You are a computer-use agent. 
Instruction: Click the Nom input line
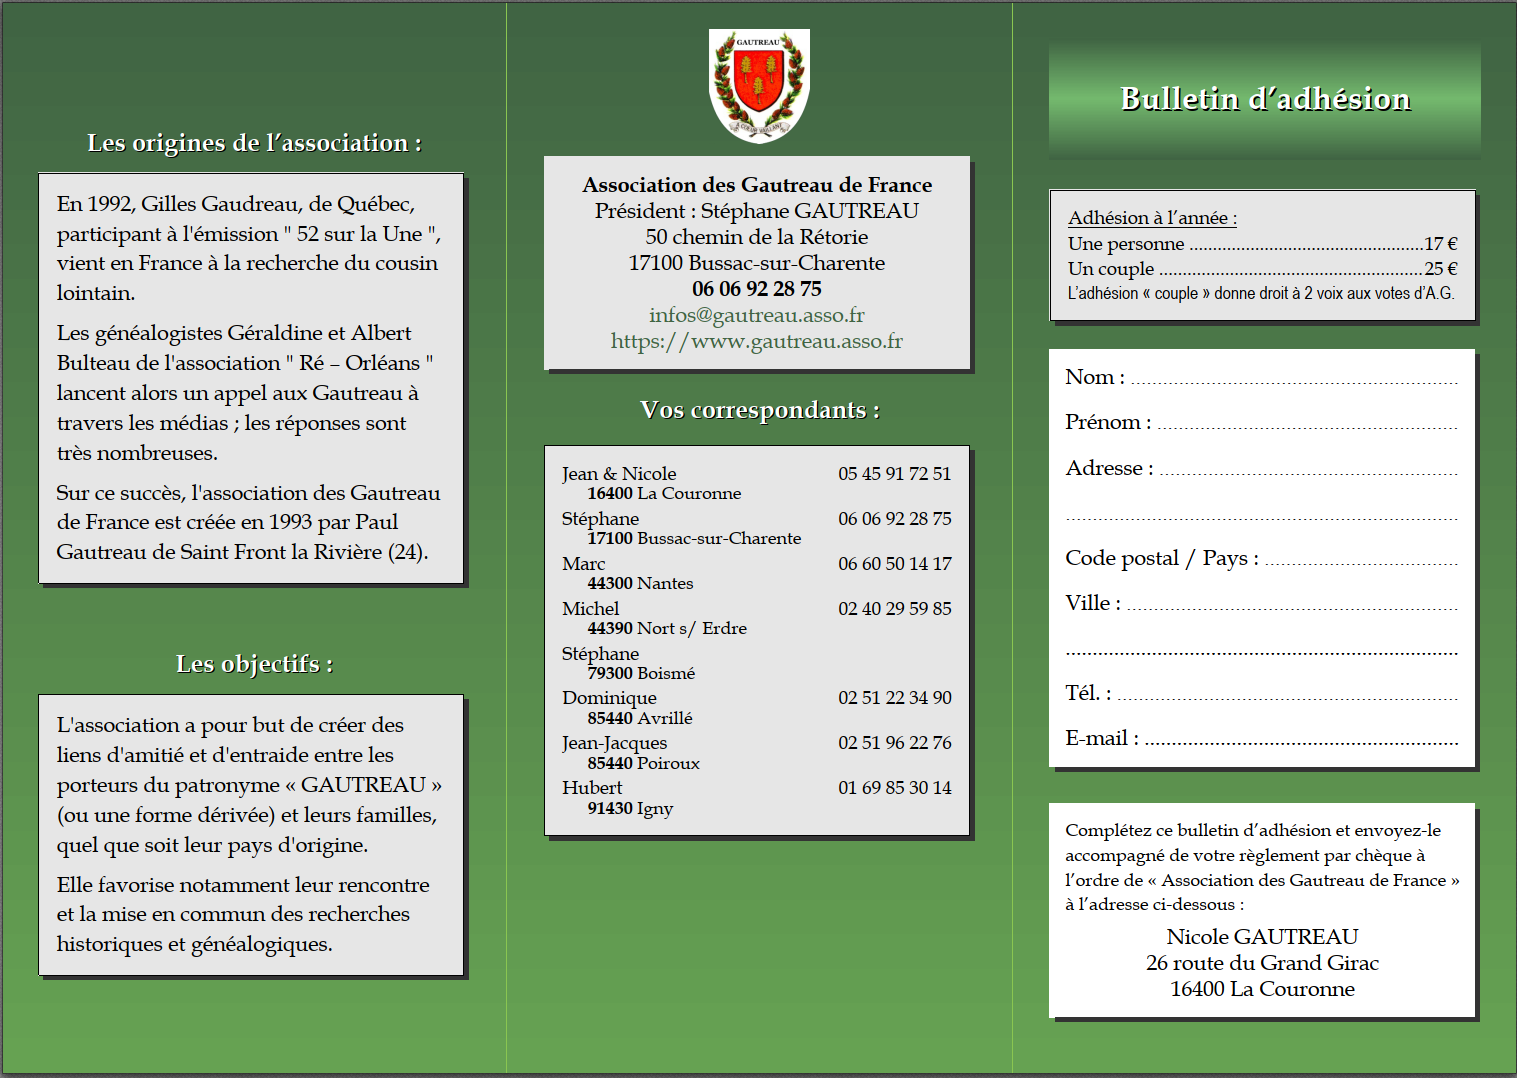coord(1293,379)
